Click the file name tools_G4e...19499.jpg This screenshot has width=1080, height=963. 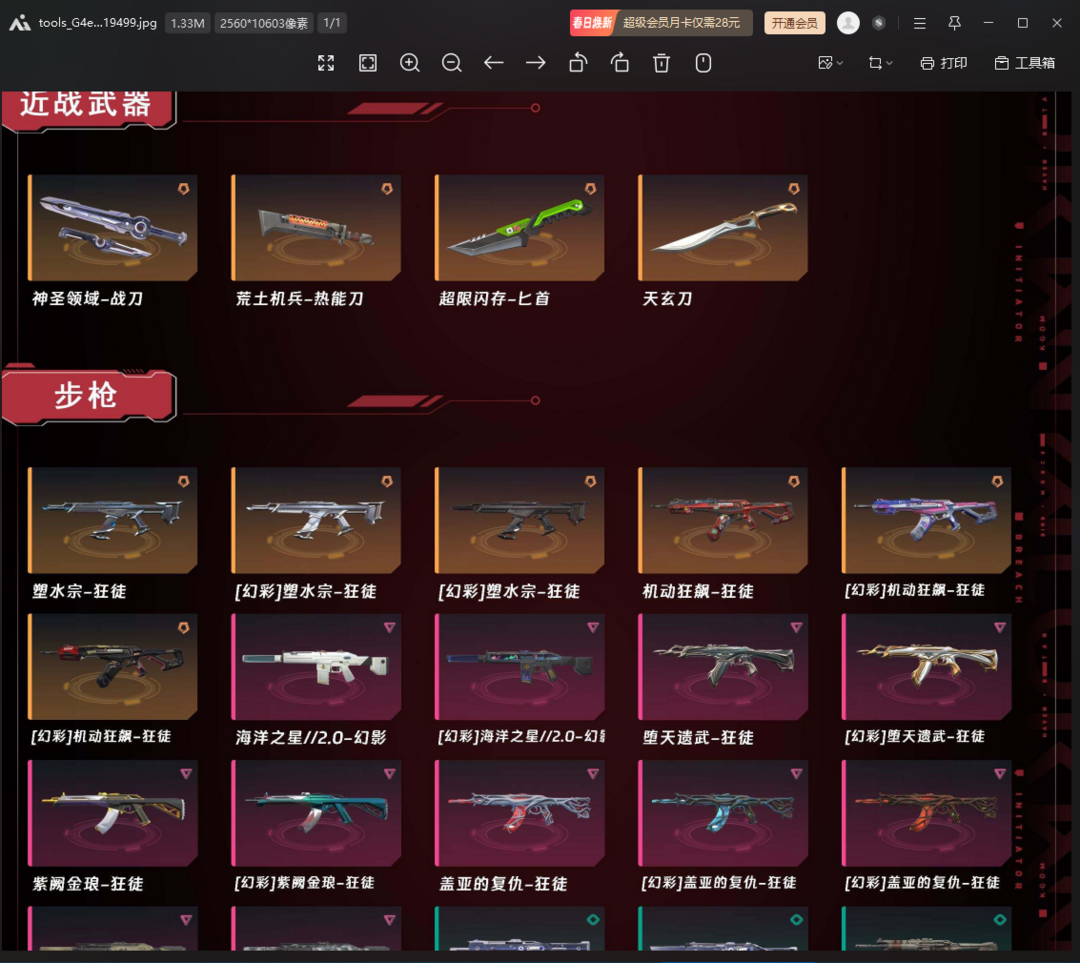pos(98,23)
